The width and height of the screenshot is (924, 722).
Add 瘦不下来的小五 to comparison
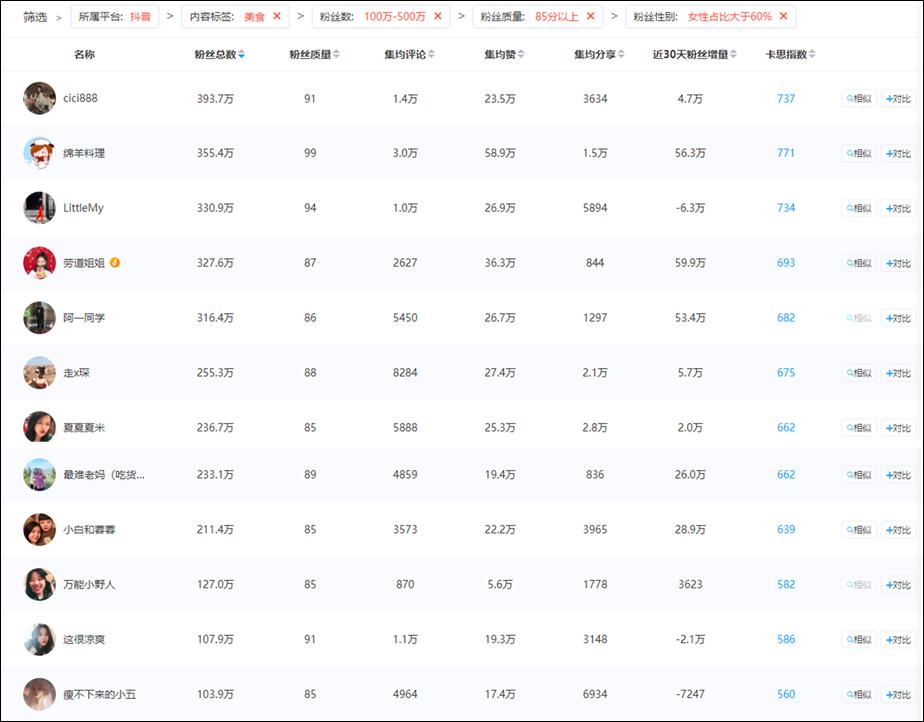pyautogui.click(x=898, y=694)
